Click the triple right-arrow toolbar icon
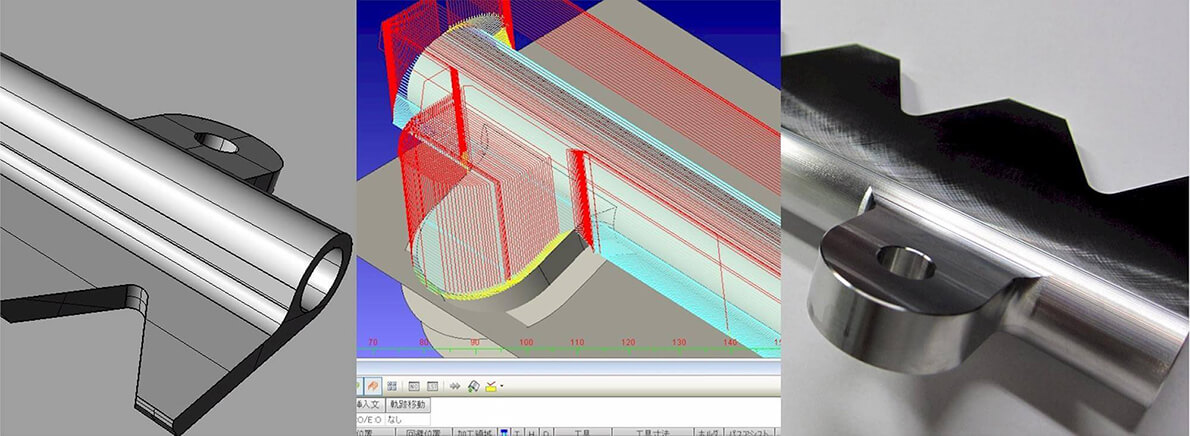 [455, 386]
